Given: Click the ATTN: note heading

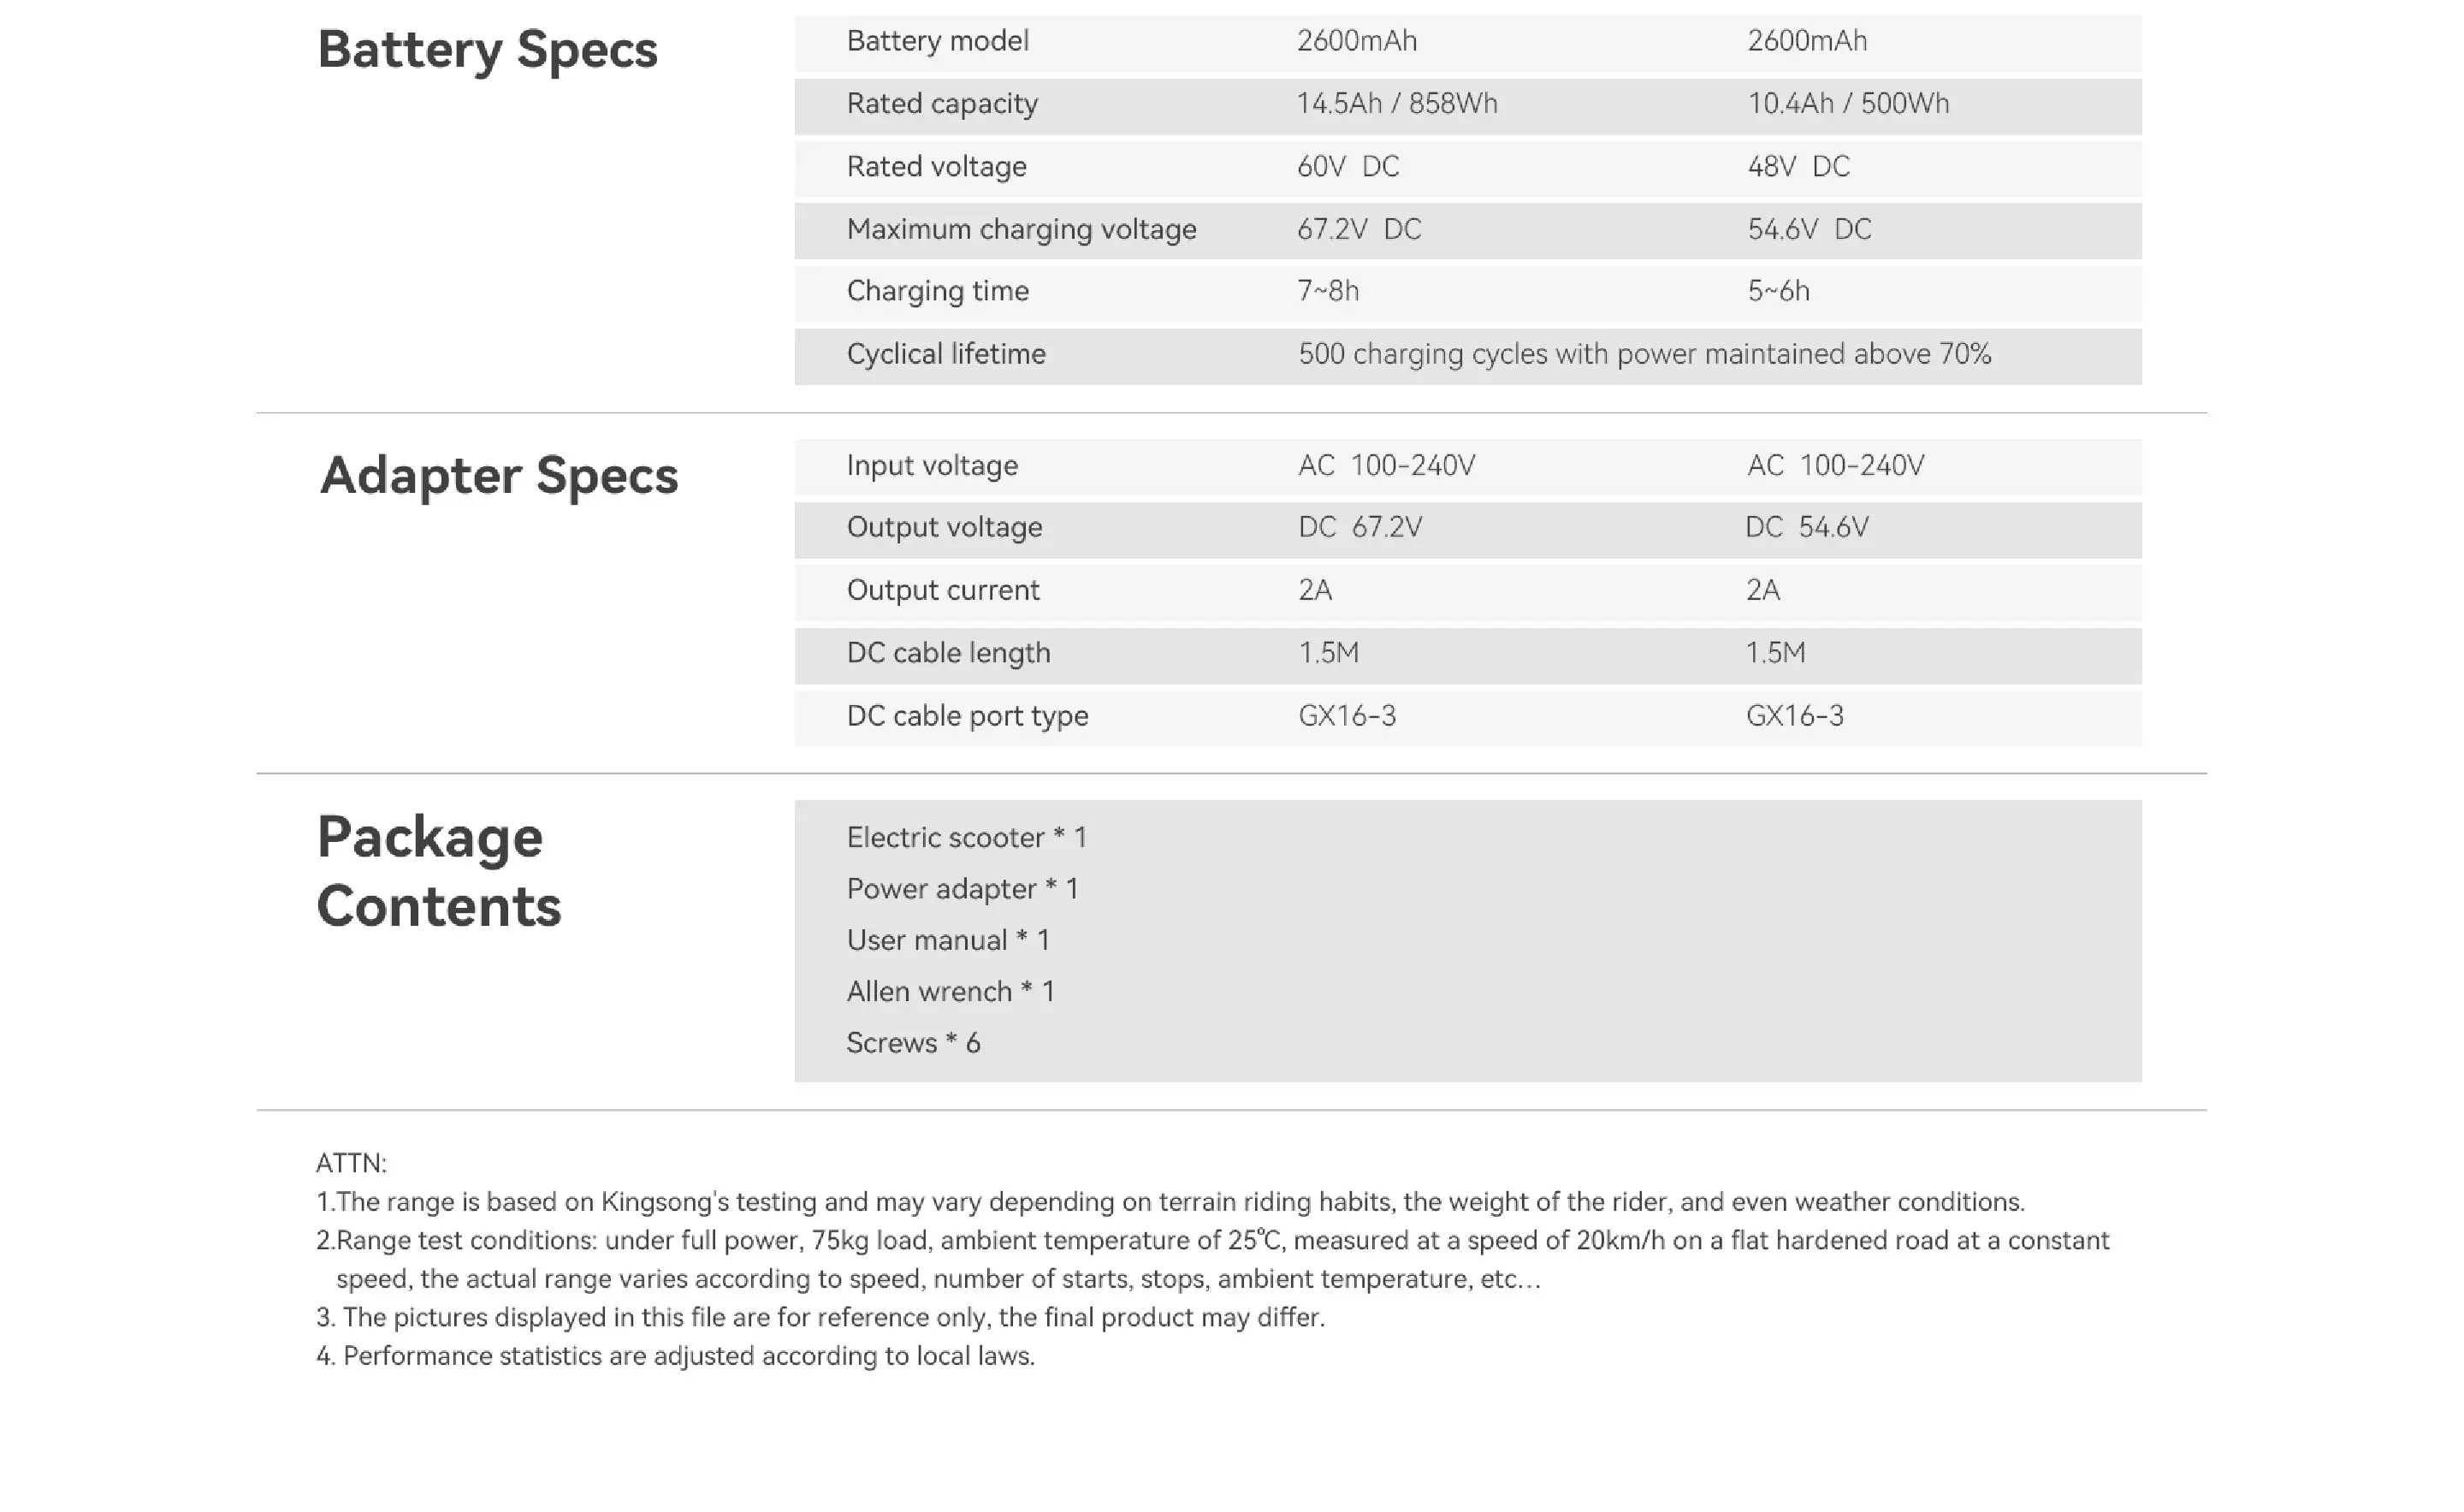Looking at the screenshot, I should click(x=351, y=1163).
